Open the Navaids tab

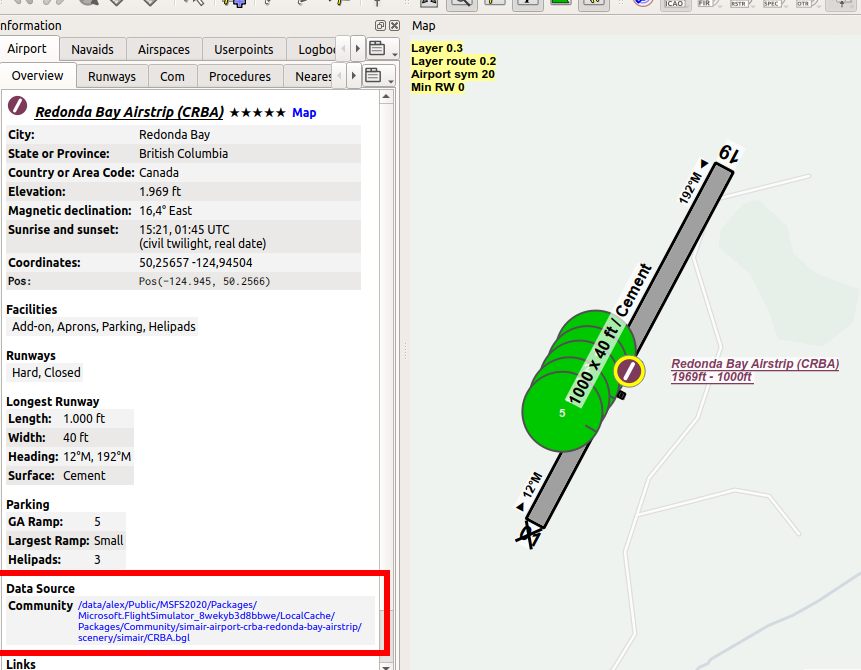click(92, 49)
